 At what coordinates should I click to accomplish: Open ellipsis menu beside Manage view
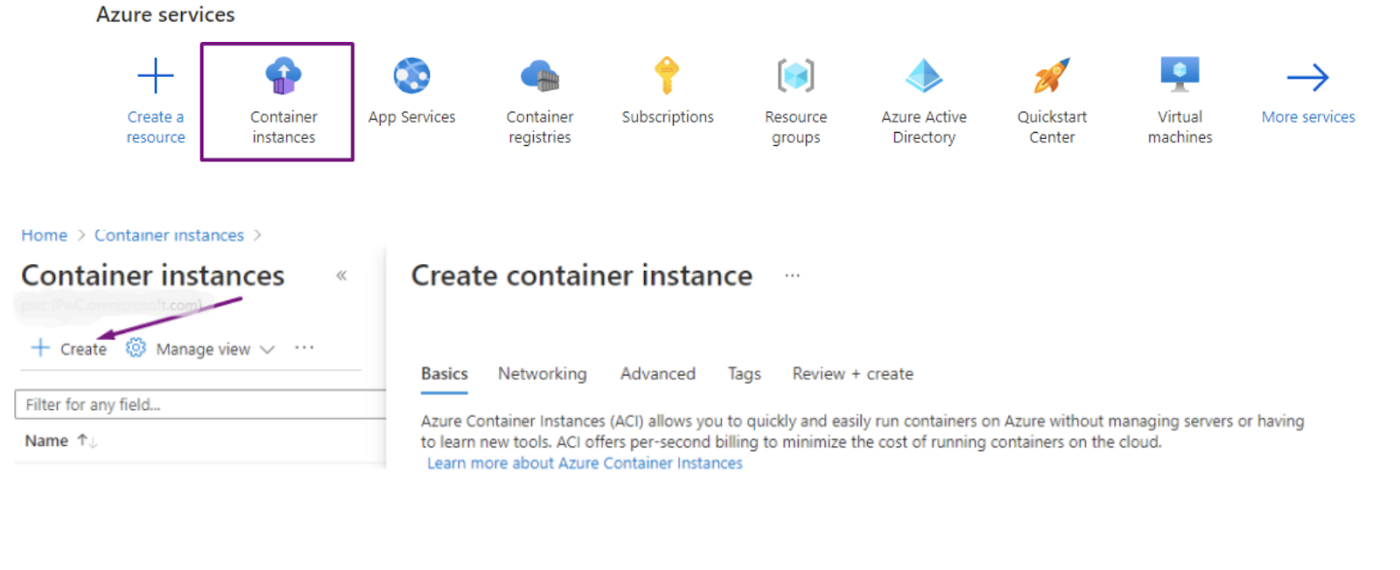coord(305,348)
